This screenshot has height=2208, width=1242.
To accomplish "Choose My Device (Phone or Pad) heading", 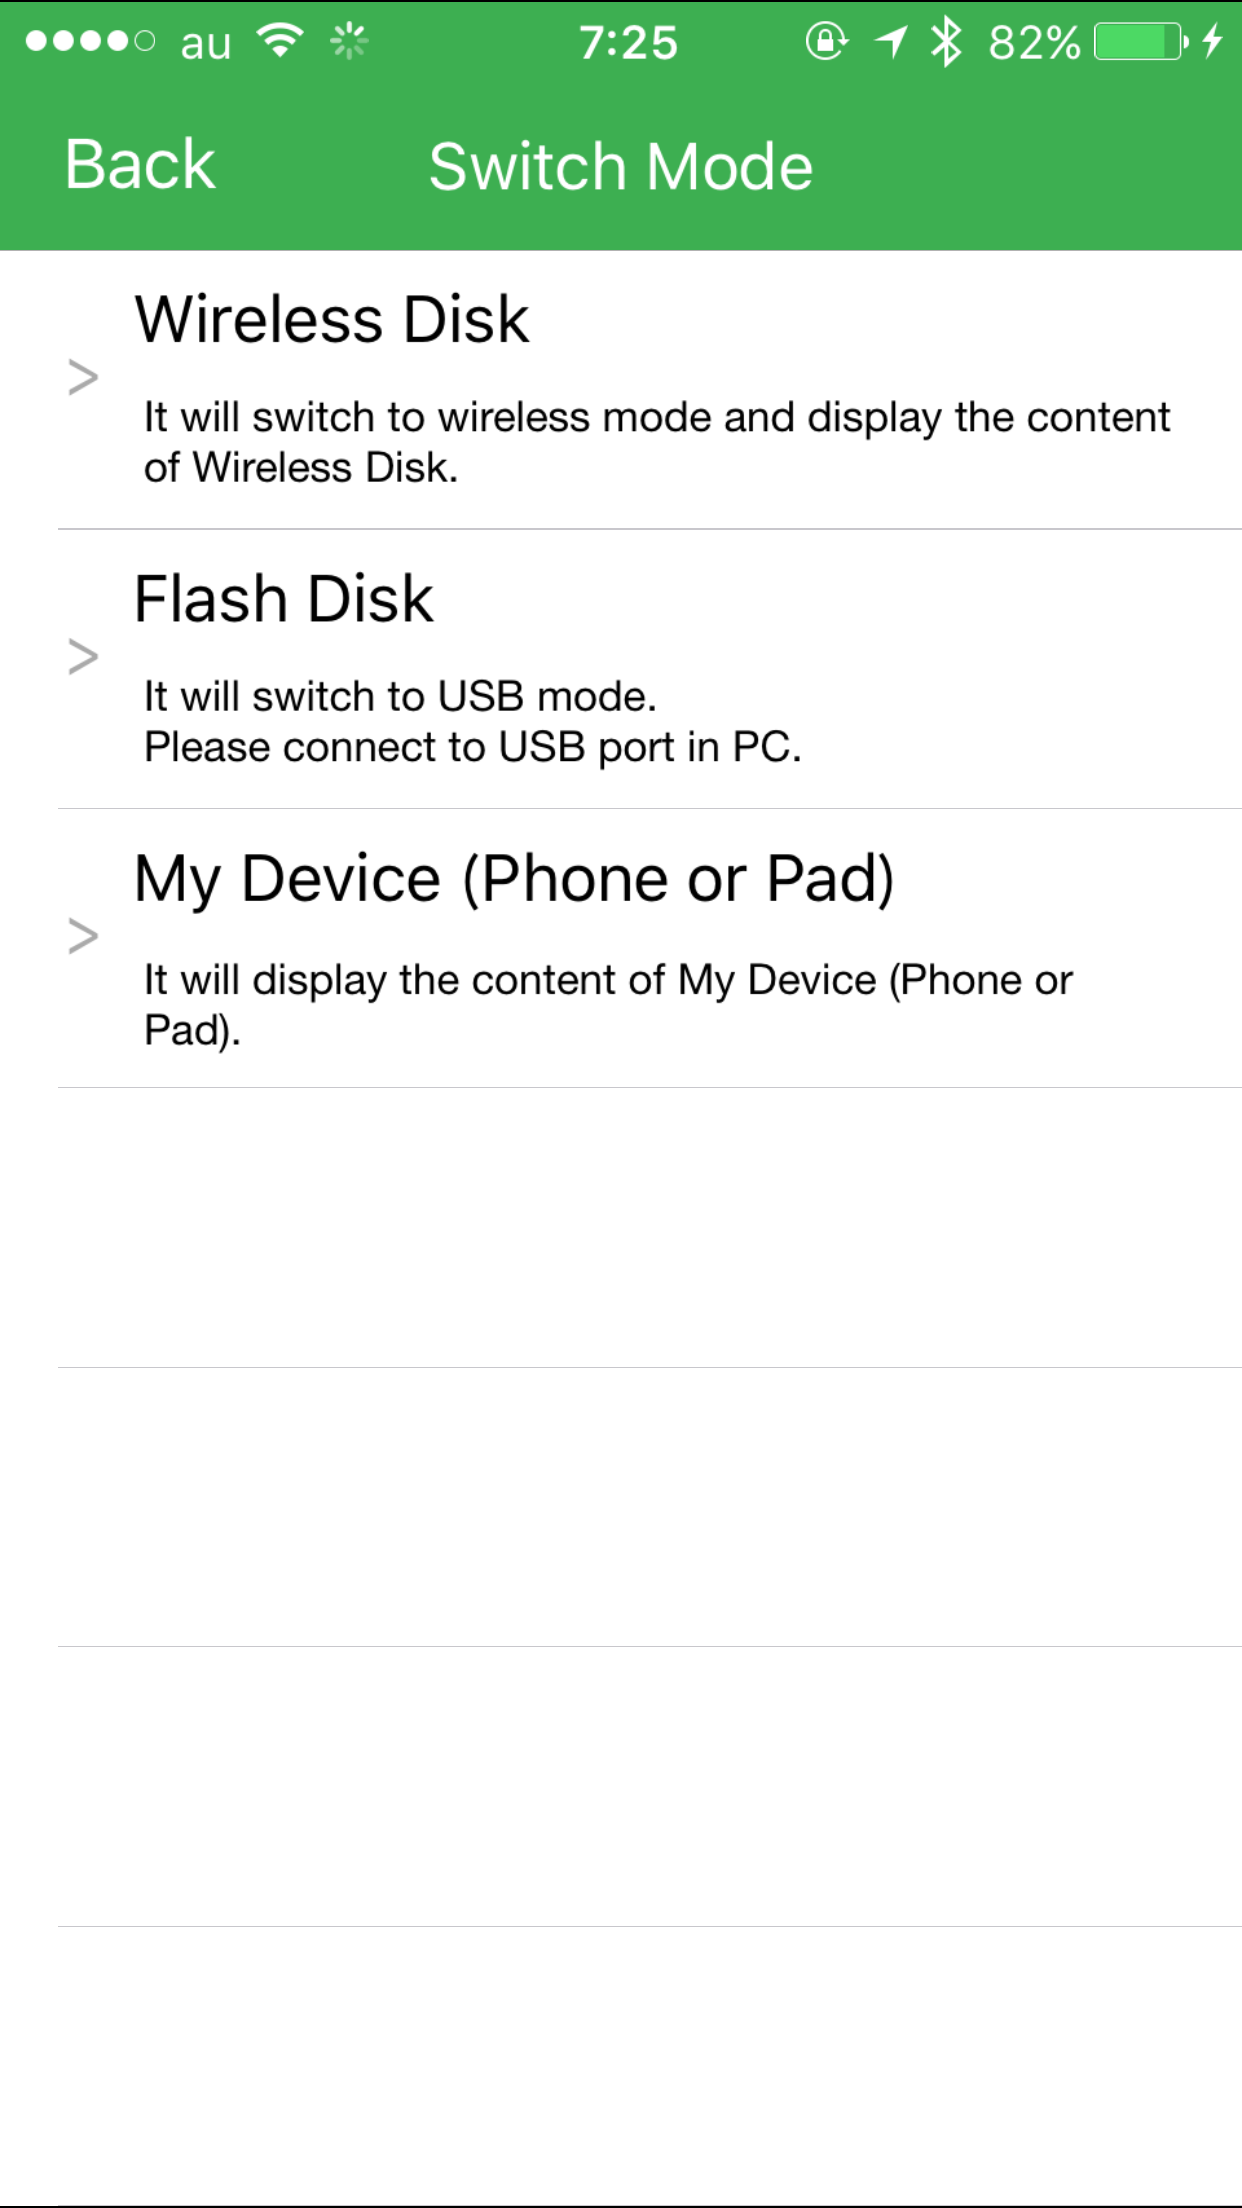I will click(x=514, y=879).
